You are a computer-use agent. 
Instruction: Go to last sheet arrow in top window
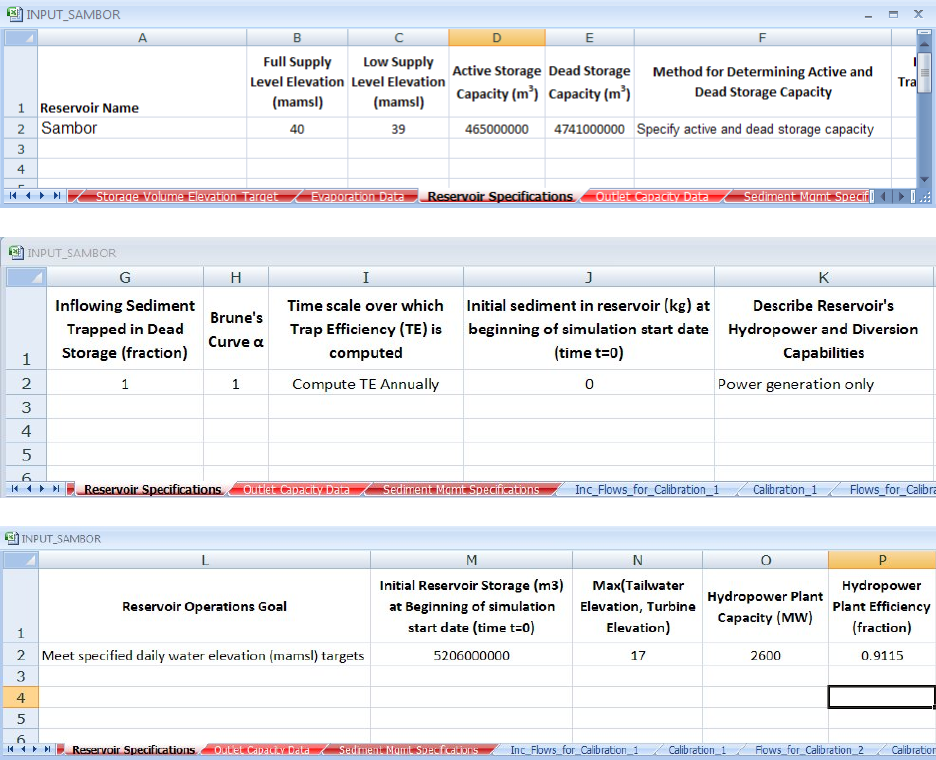click(57, 195)
